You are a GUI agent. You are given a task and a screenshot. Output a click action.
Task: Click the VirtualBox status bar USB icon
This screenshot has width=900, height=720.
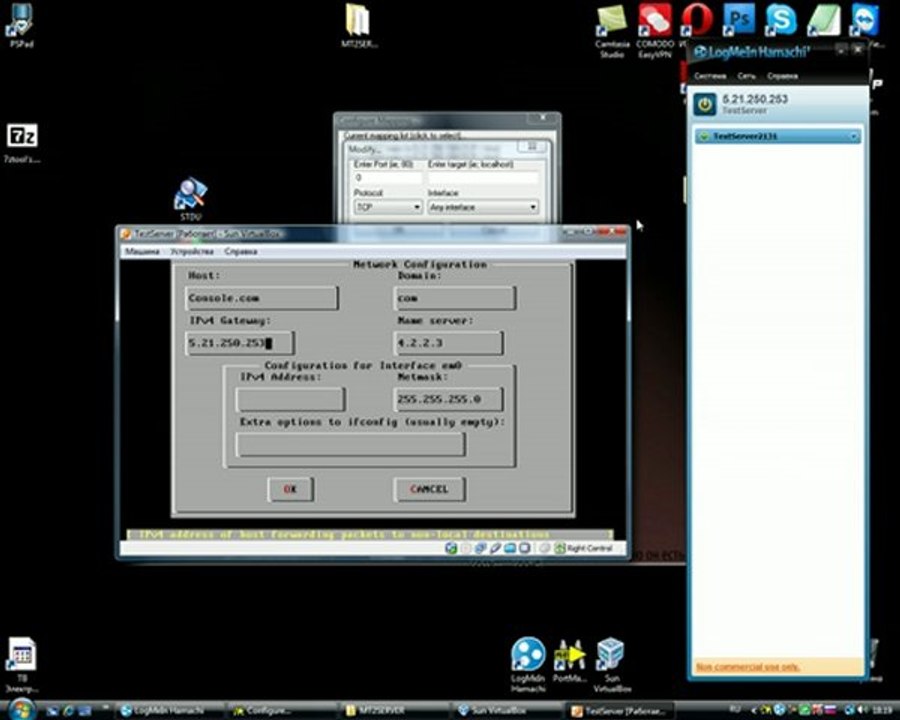click(495, 548)
